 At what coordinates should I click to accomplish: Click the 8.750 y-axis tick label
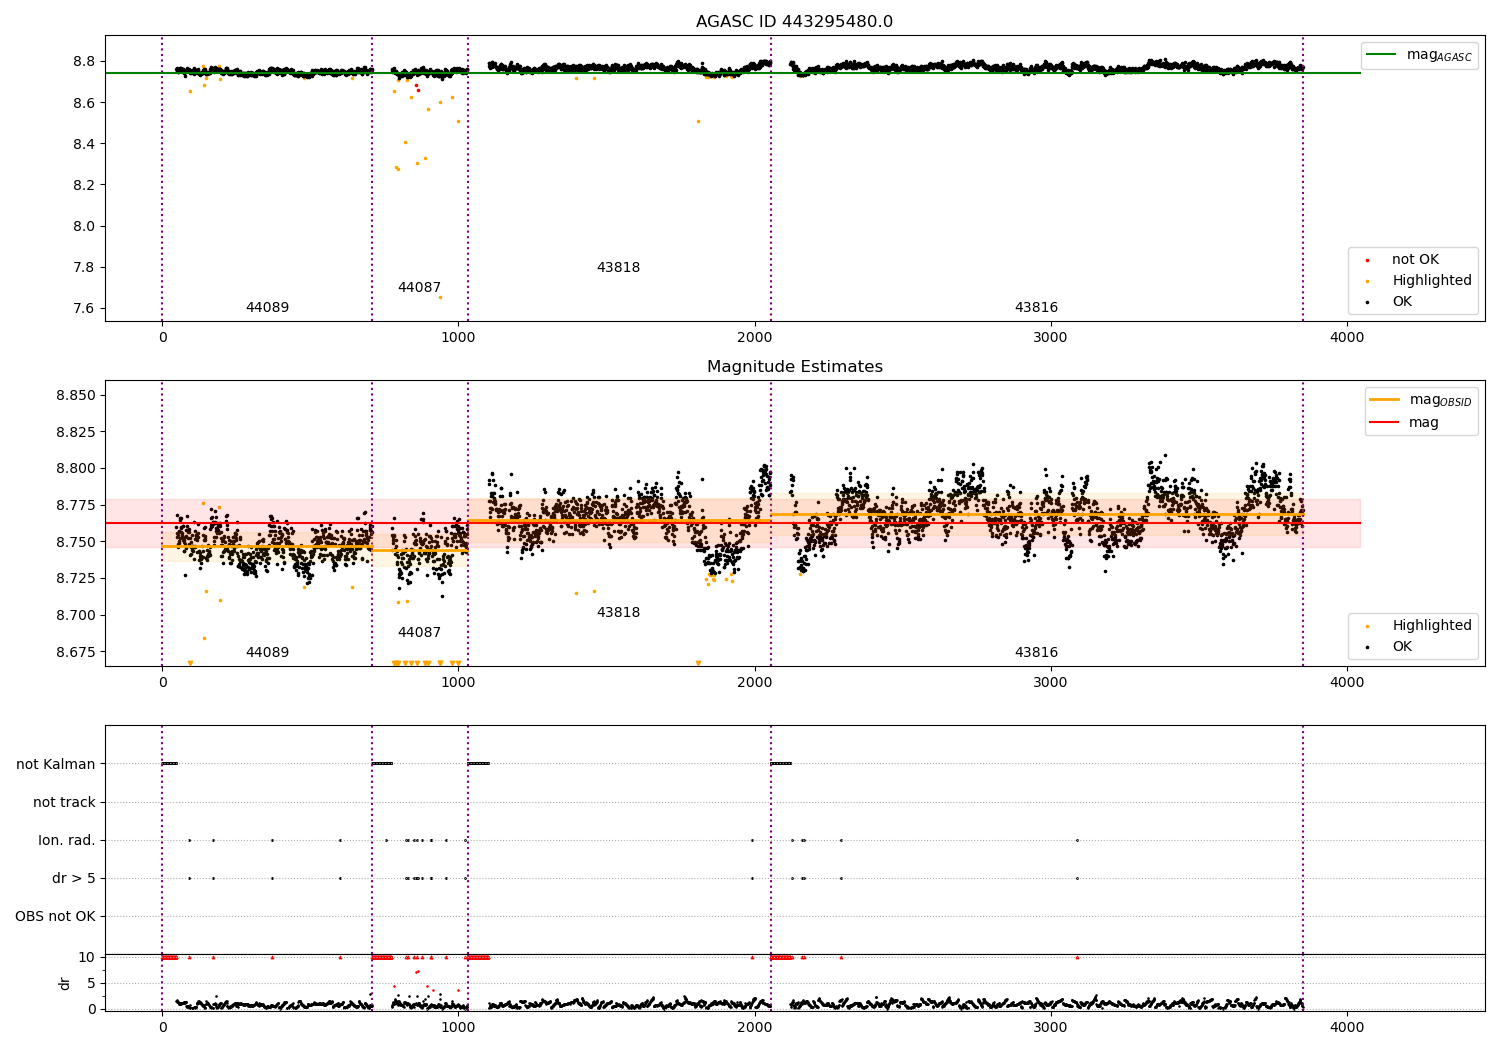(x=76, y=542)
